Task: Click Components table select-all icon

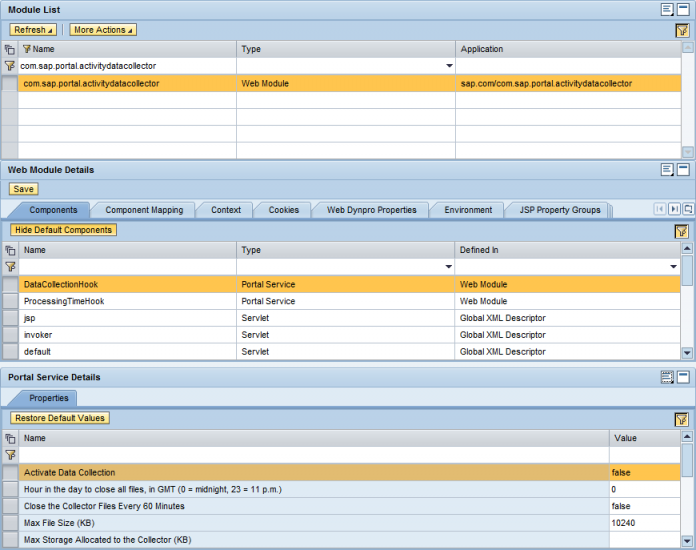Action: coord(10,250)
